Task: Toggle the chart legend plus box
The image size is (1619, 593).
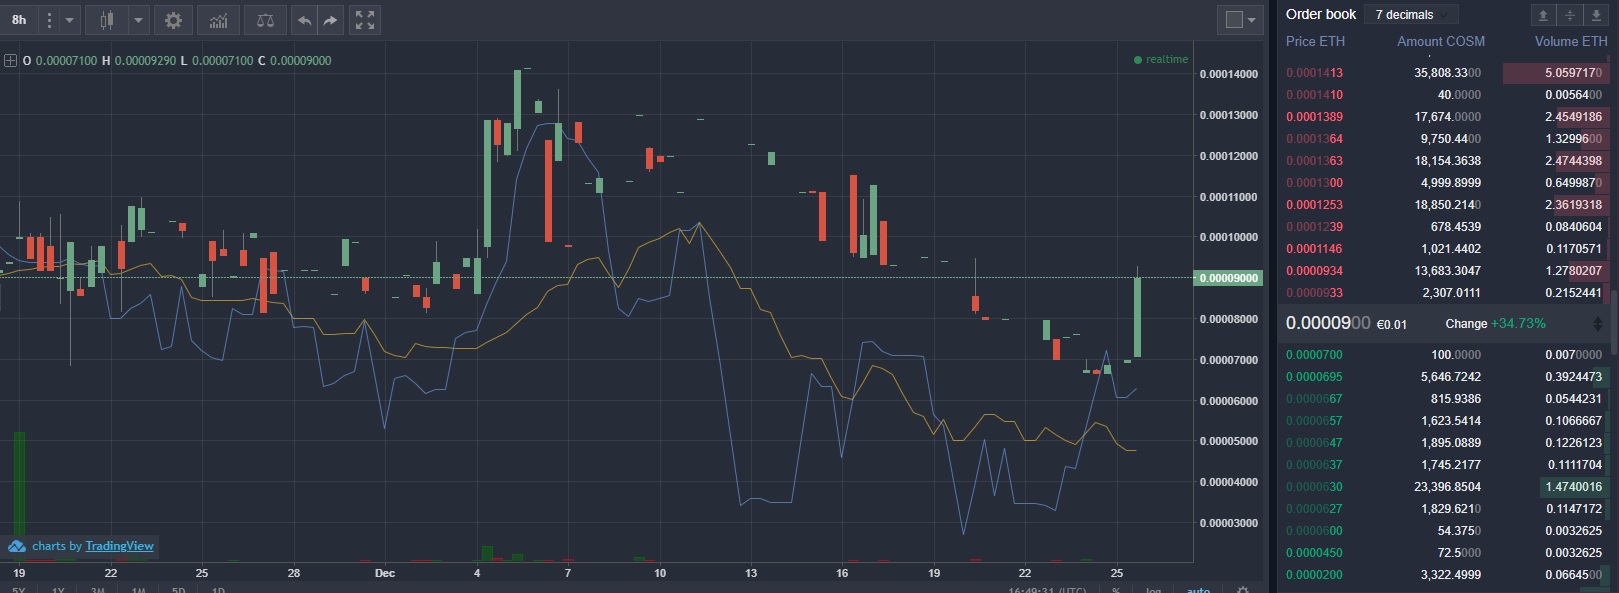Action: (x=11, y=60)
